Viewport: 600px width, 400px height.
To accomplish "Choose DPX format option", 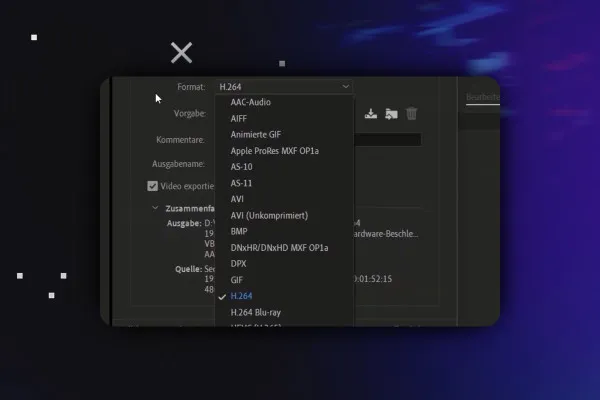I will point(238,264).
